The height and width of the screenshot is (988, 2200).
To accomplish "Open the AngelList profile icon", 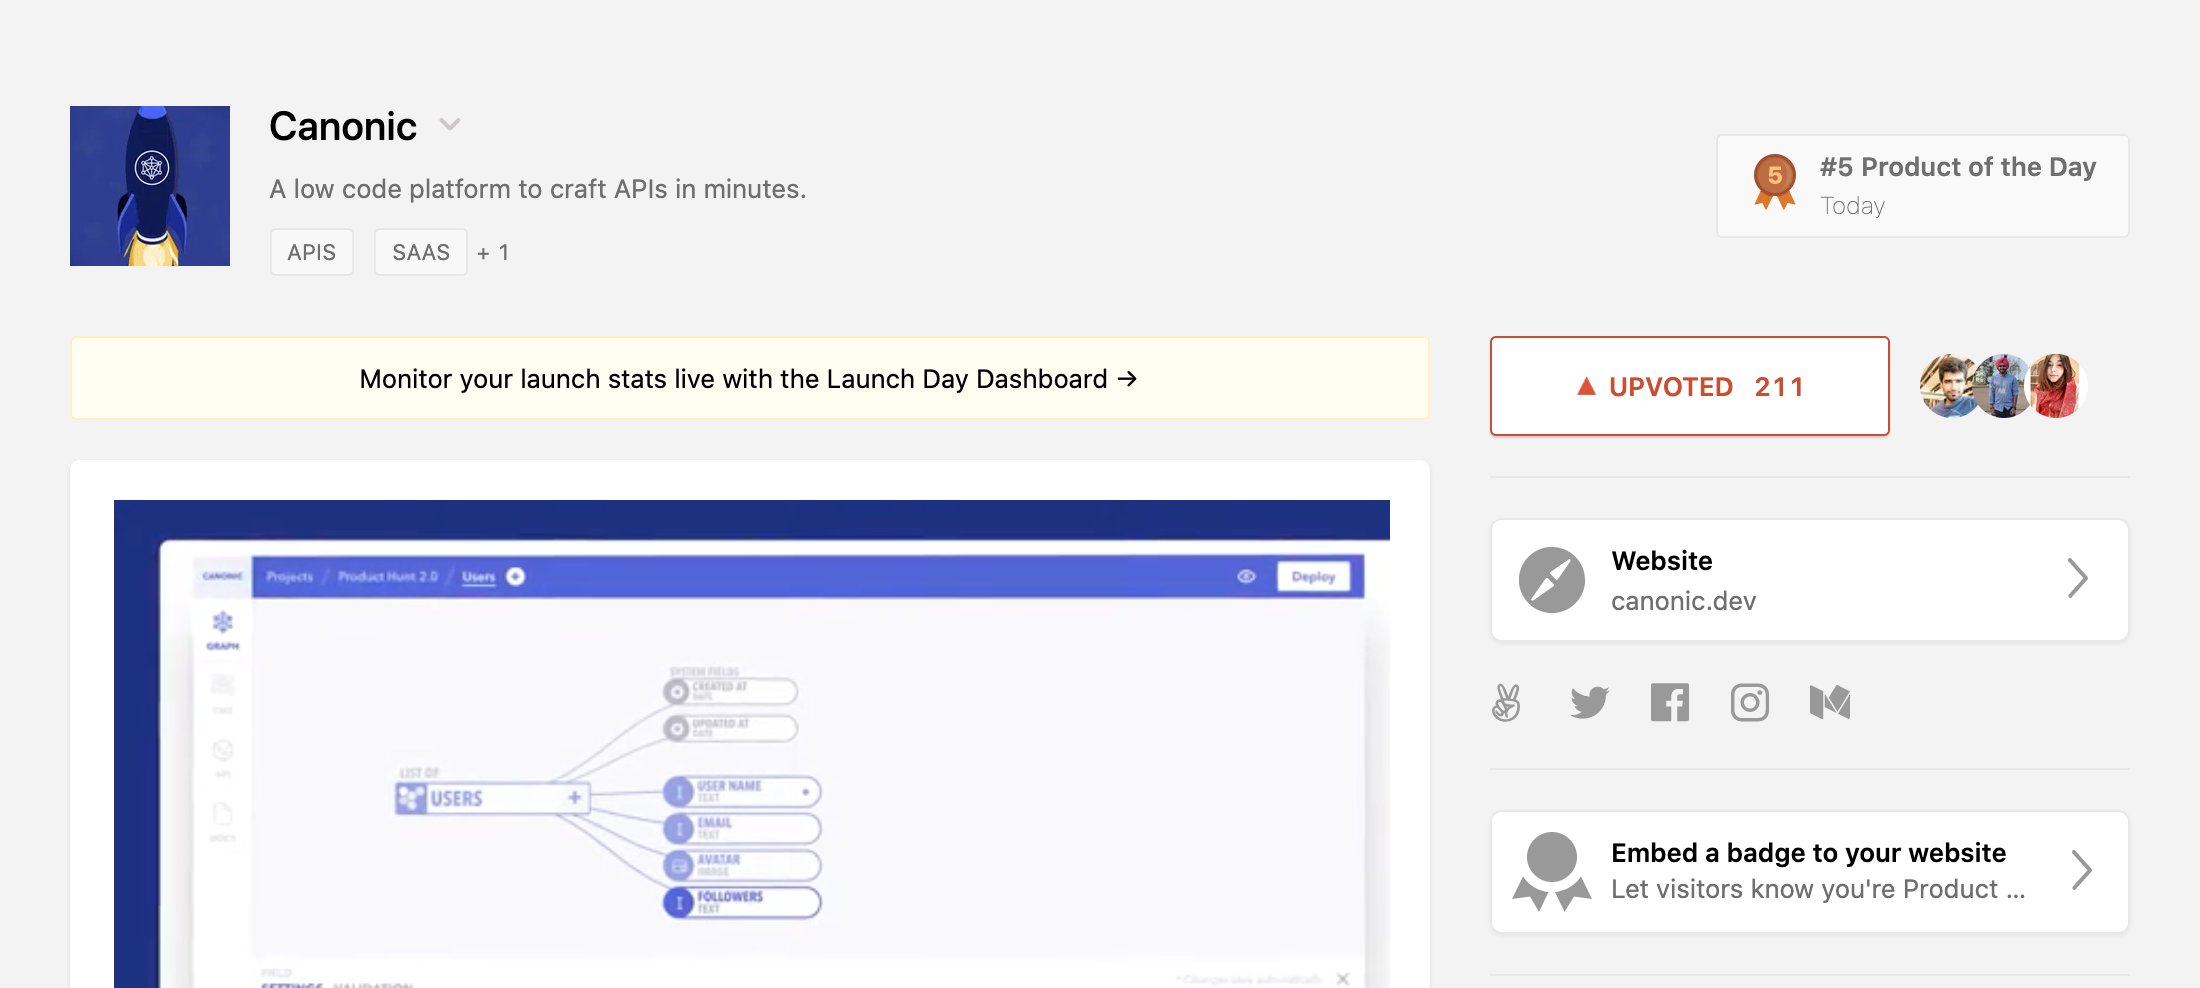I will tap(1506, 702).
